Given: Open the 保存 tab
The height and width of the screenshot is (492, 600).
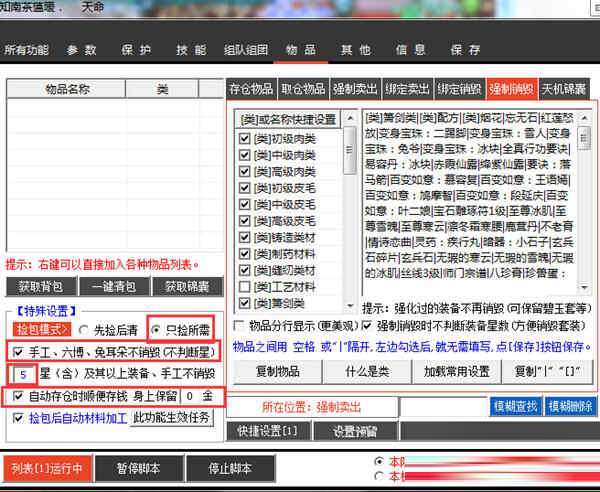Looking at the screenshot, I should click(x=465, y=50).
